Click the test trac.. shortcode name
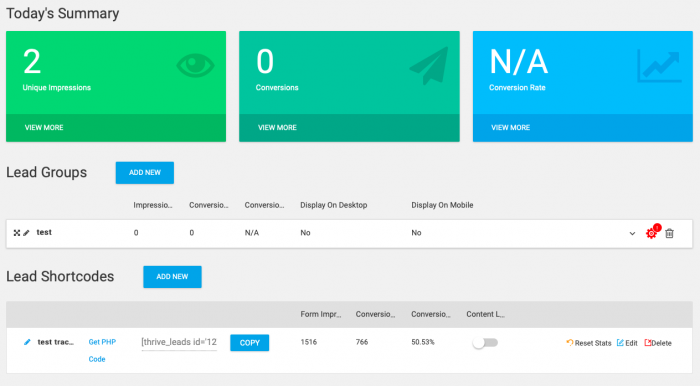 (55, 342)
